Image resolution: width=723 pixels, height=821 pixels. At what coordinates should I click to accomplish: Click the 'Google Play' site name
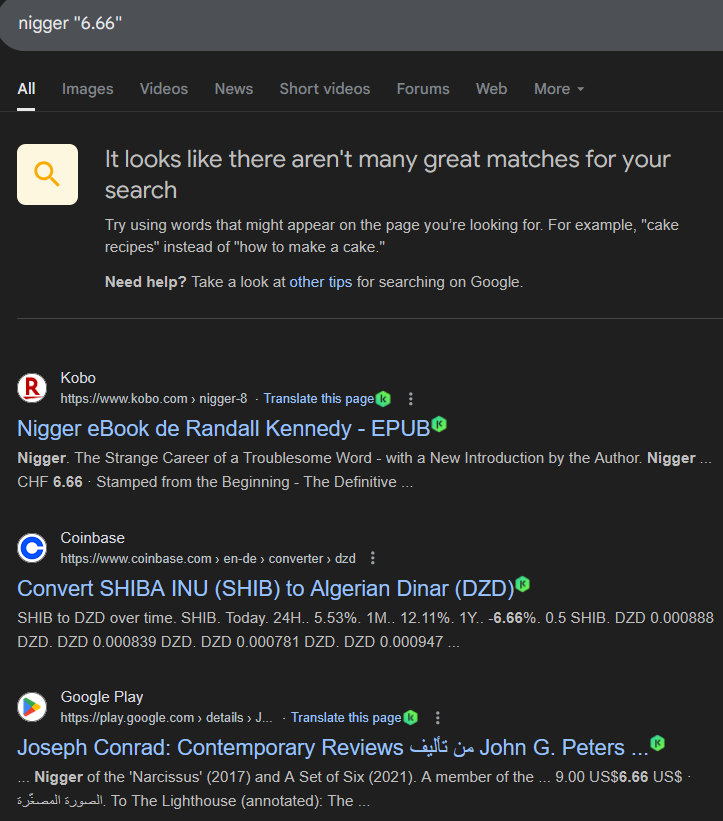[x=102, y=697]
